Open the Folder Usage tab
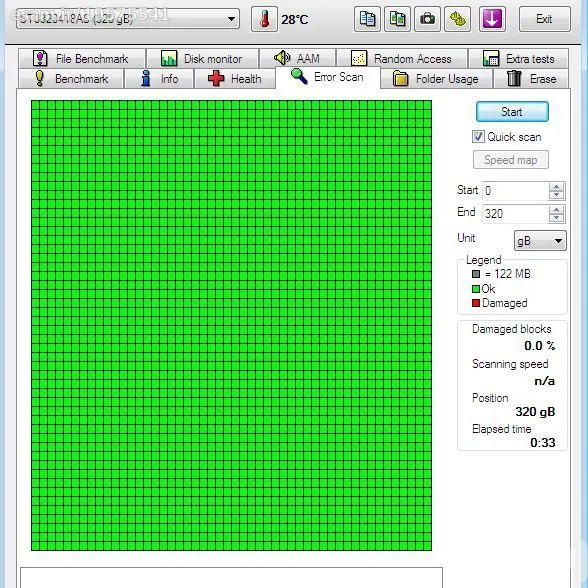The width and height of the screenshot is (588, 588). tap(436, 79)
